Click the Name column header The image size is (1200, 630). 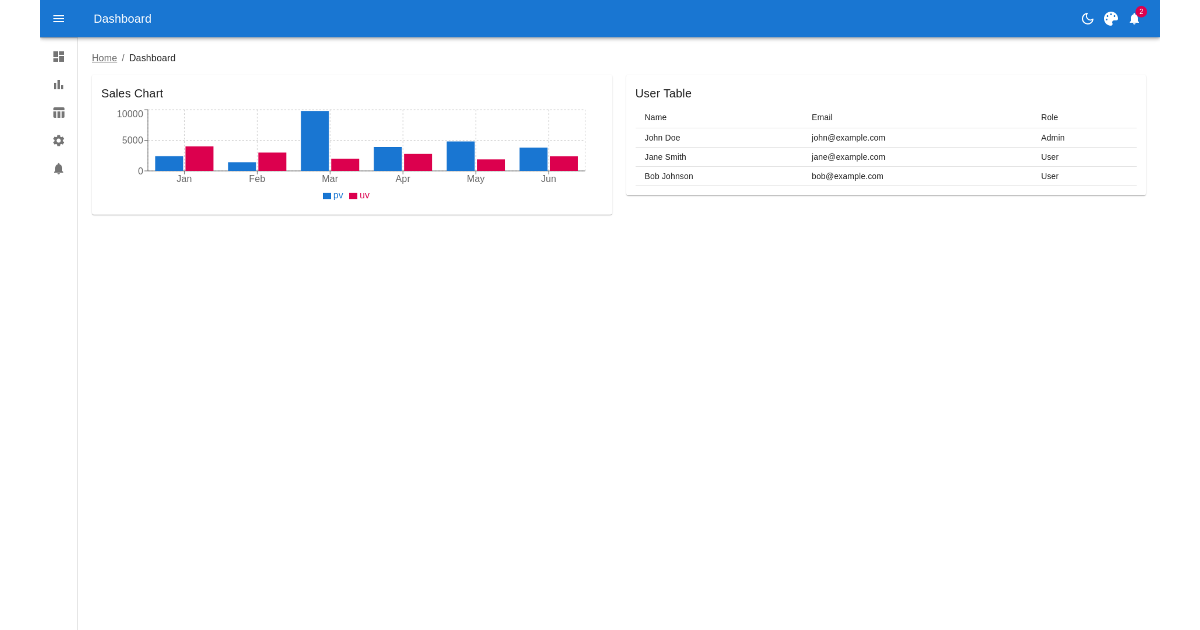tap(655, 118)
